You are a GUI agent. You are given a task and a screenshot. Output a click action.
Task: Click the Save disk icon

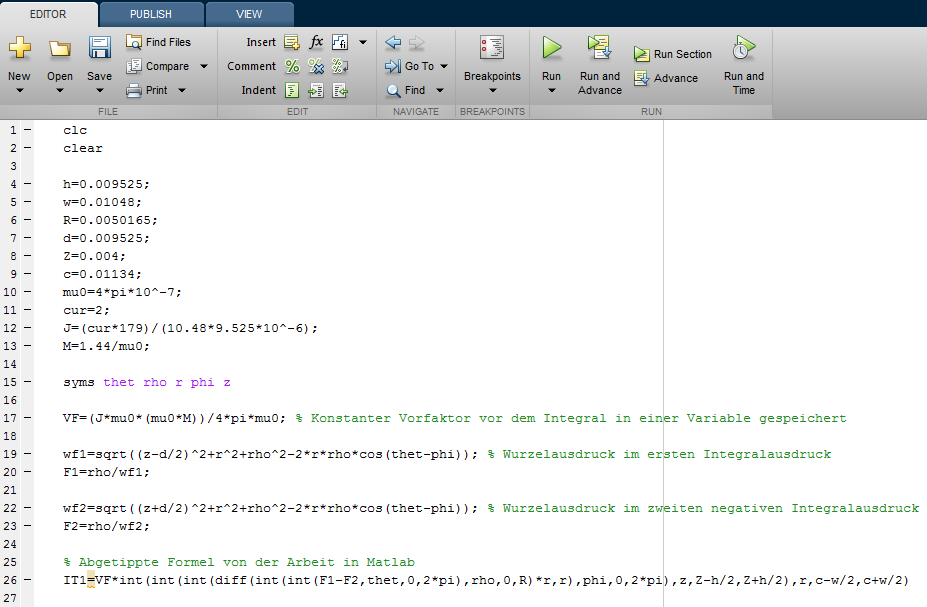99,48
